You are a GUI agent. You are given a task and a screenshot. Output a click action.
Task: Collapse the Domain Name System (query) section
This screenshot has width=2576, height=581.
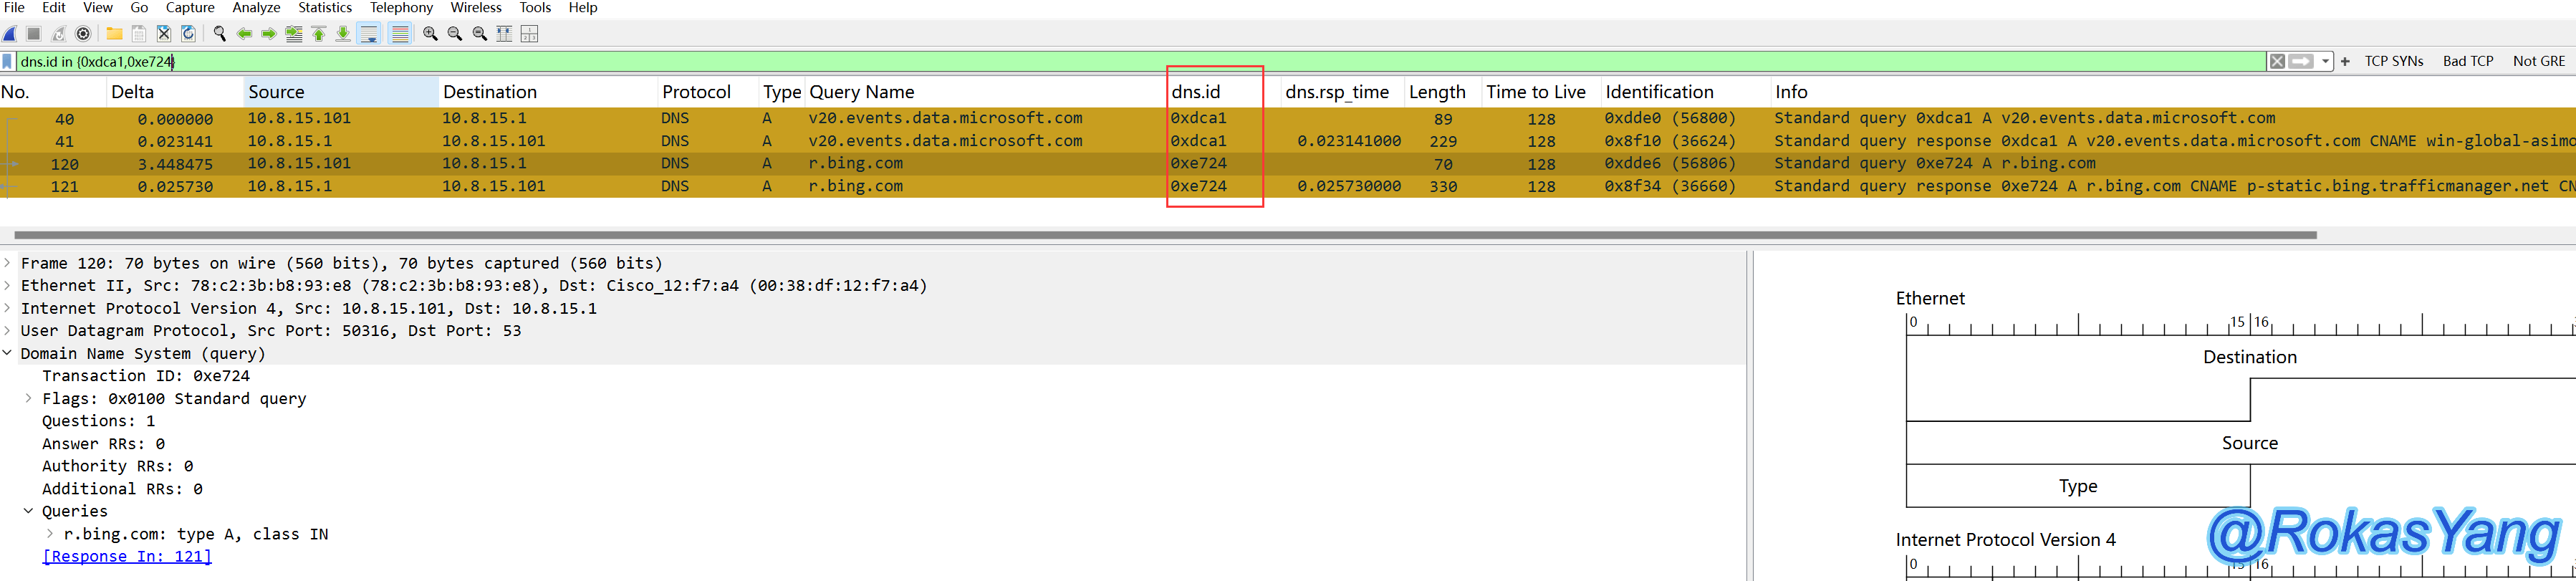click(8, 354)
